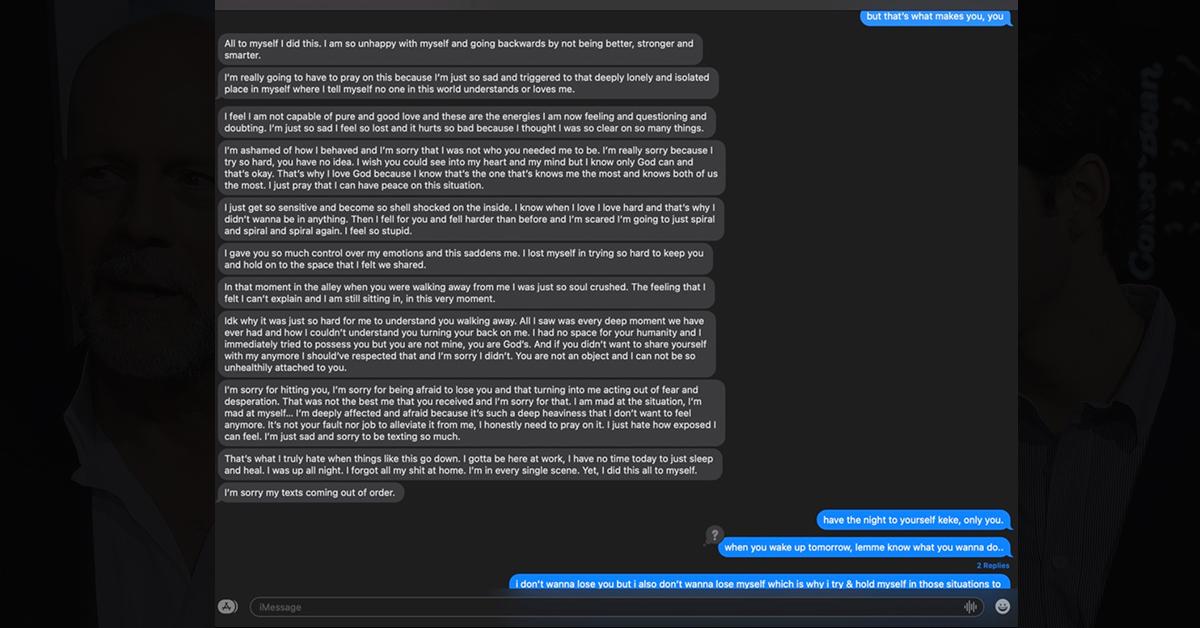Image resolution: width=1200 pixels, height=628 pixels.
Task: Open the iMessage apps (App Store) button
Action: point(227,606)
